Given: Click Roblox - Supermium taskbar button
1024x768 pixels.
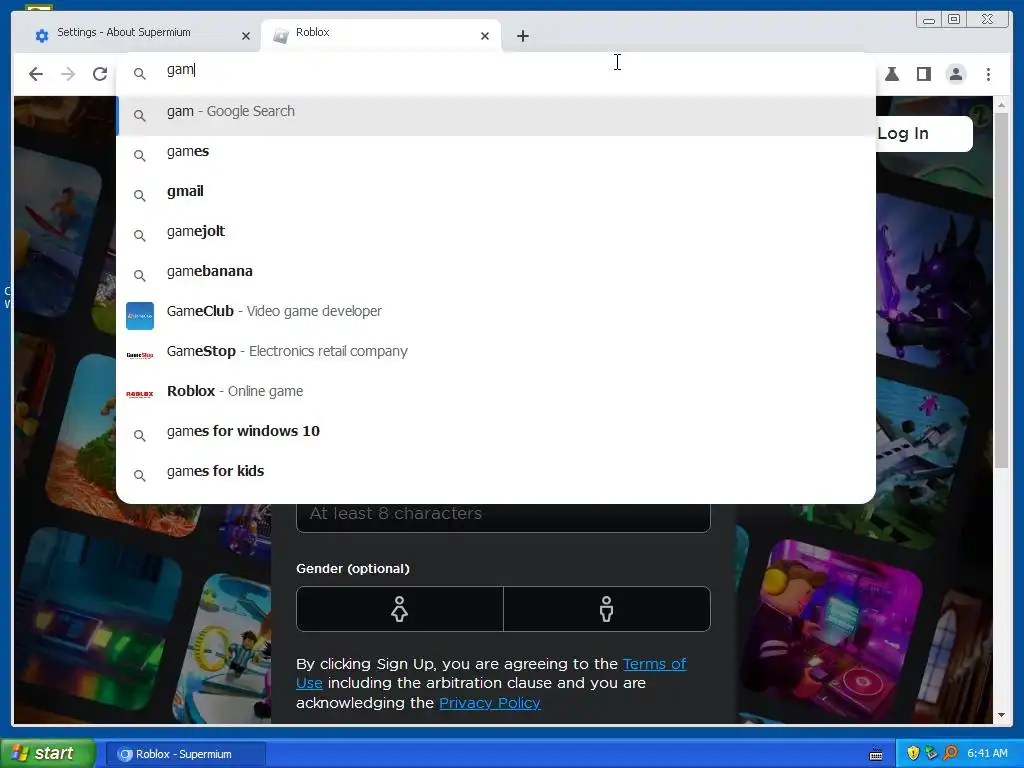Looking at the screenshot, I should point(185,754).
